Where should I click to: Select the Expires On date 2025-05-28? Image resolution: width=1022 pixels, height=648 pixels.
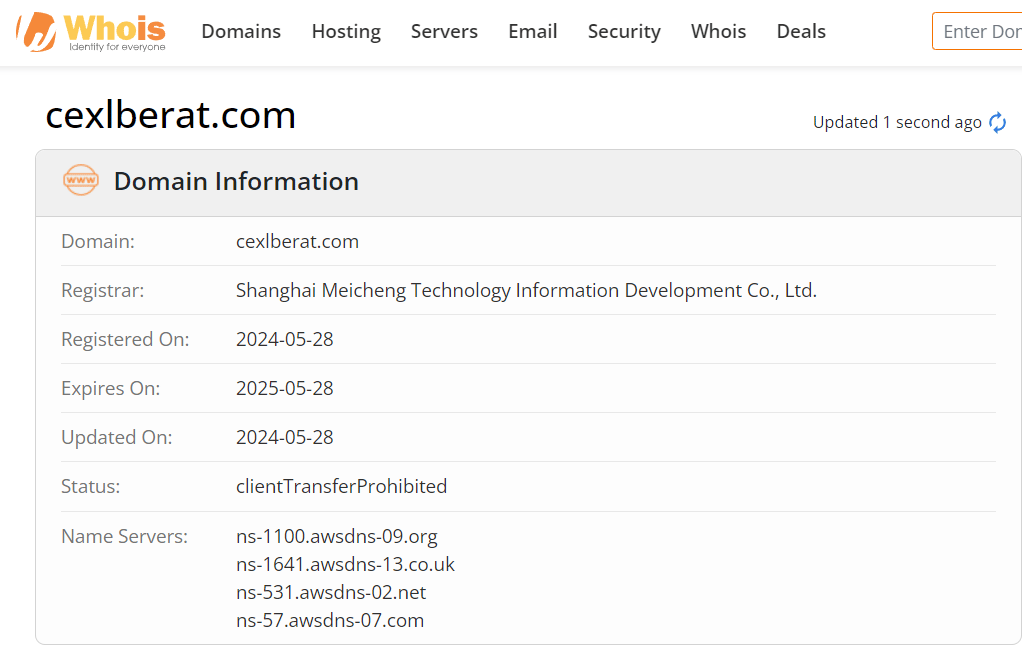point(284,388)
